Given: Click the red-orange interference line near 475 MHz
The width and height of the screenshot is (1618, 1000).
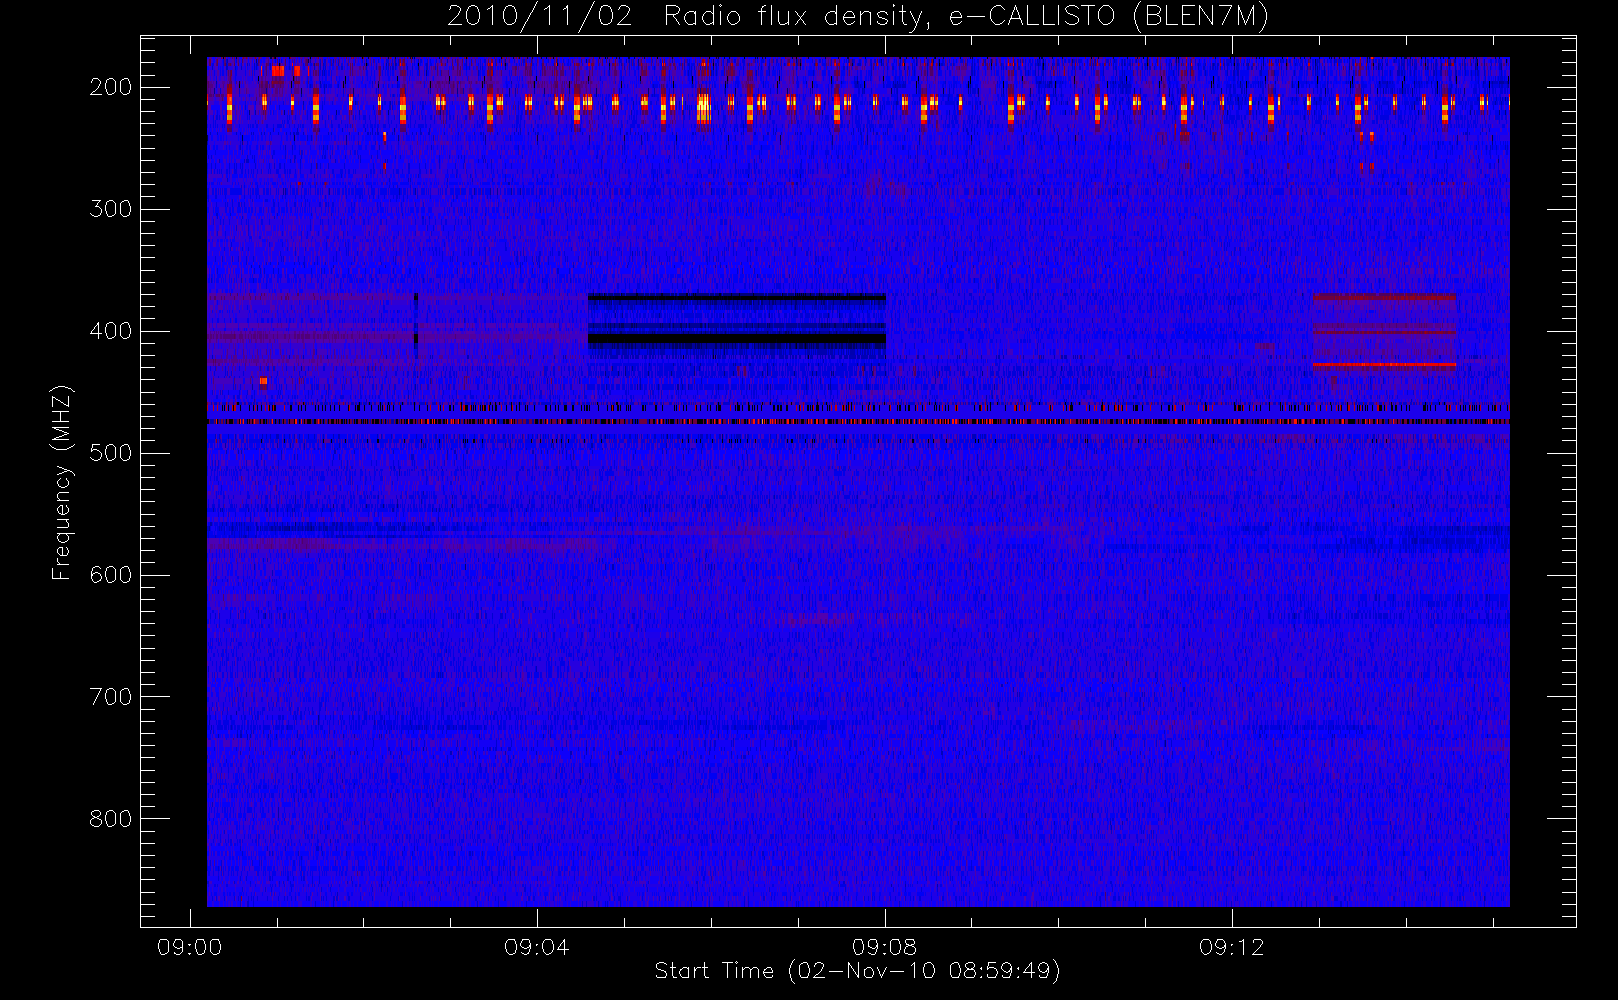Looking at the screenshot, I should pos(858,422).
